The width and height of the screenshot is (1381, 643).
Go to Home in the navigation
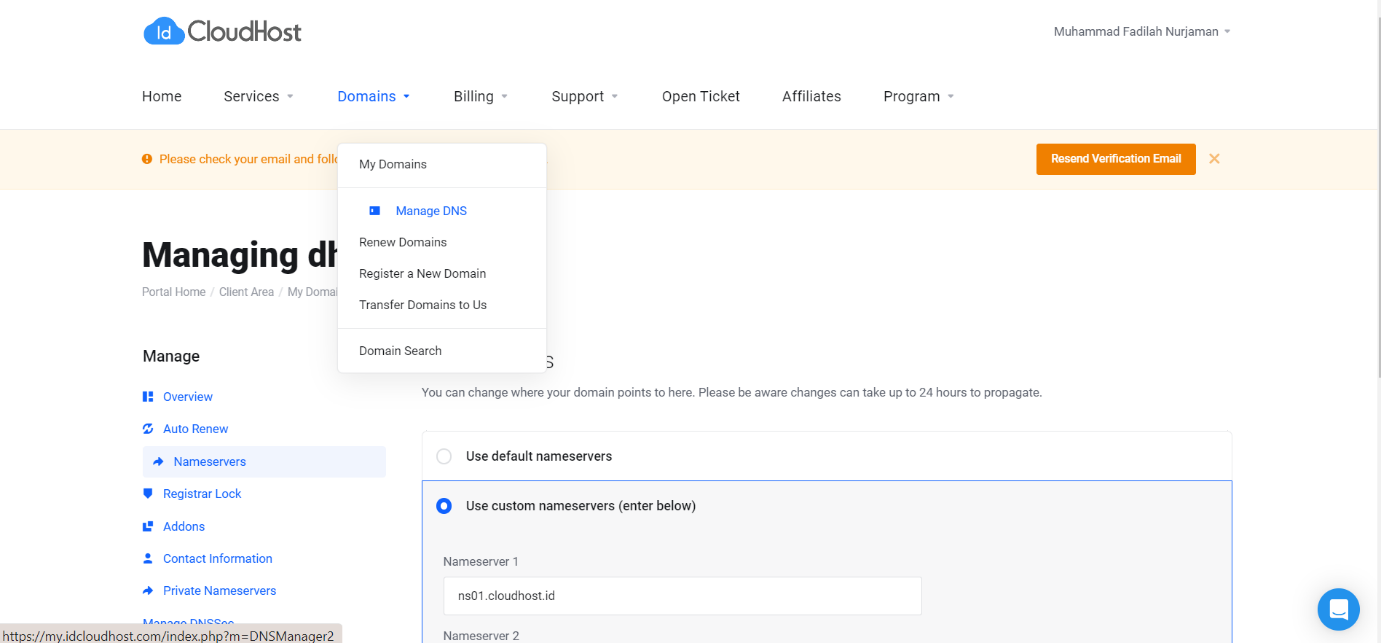coord(162,96)
